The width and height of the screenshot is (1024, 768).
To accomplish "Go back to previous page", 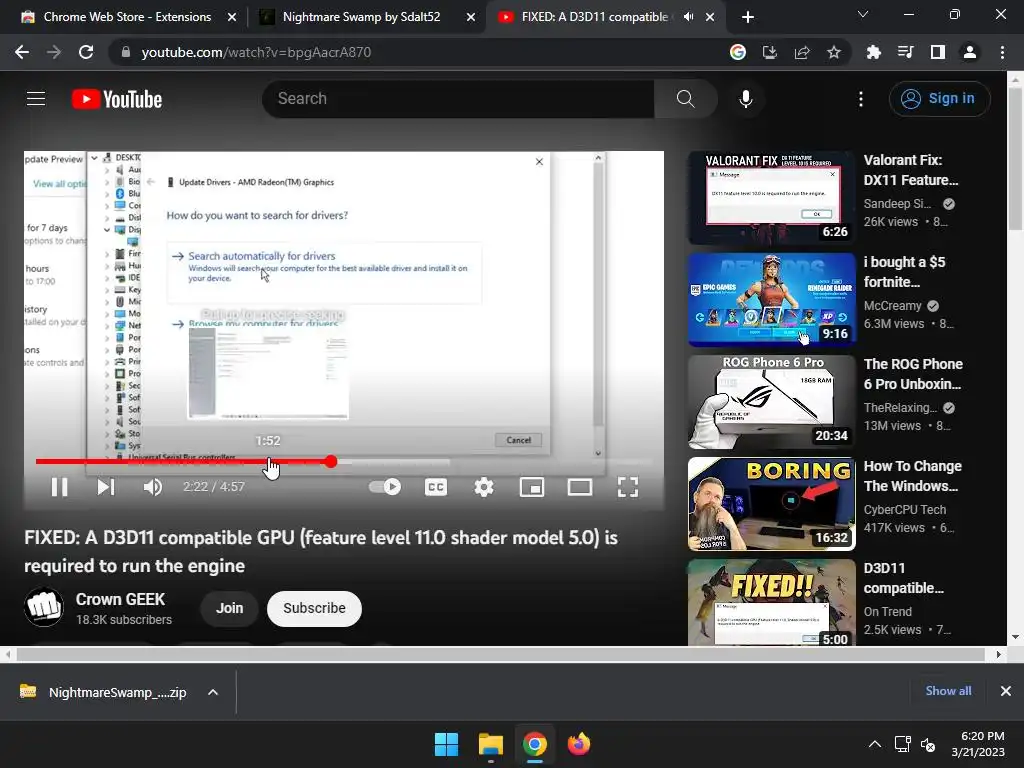I will [x=22, y=52].
